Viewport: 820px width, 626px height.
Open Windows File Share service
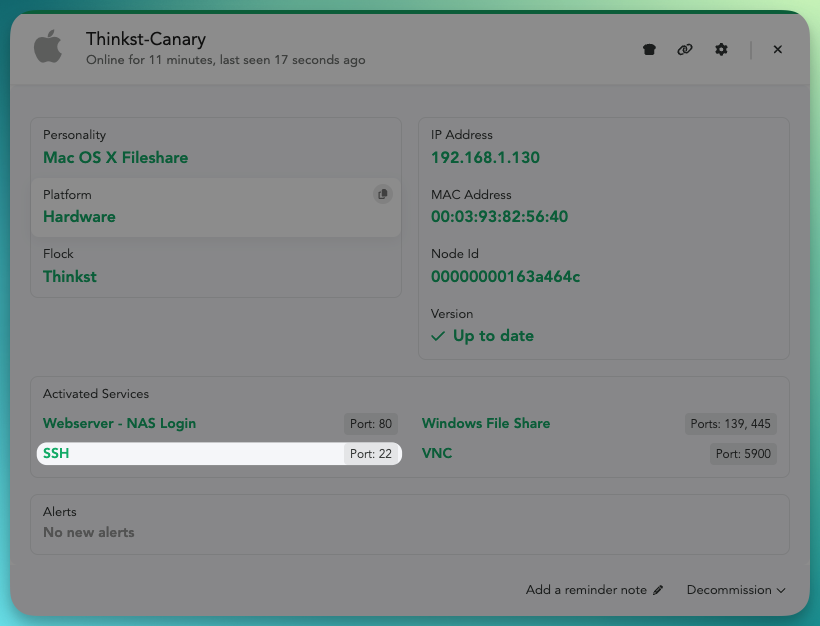coord(486,423)
